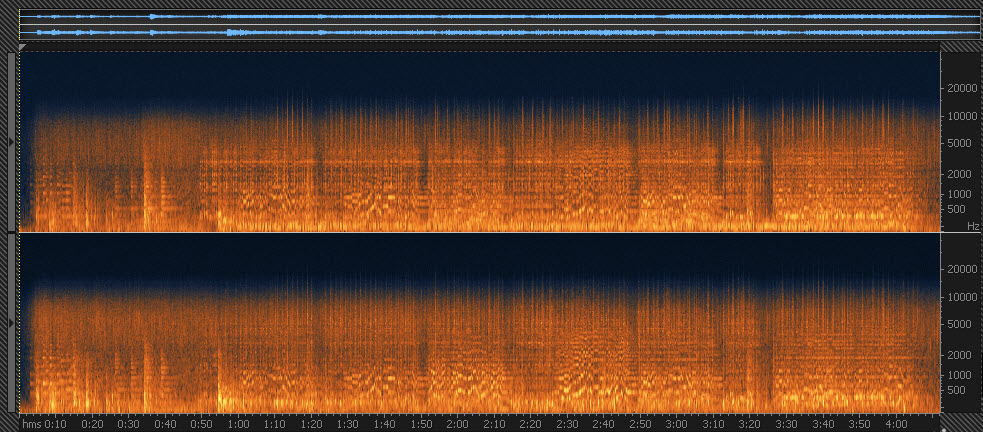The image size is (983, 432).
Task: Click the 1:00 mark on time ruler
Action: pos(238,424)
